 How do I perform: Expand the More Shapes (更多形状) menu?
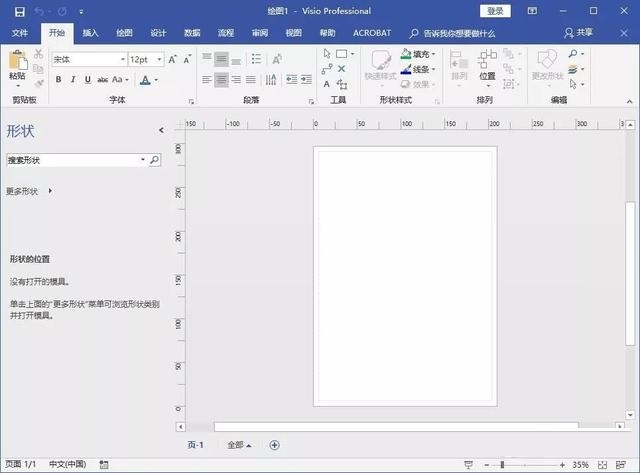(x=28, y=191)
